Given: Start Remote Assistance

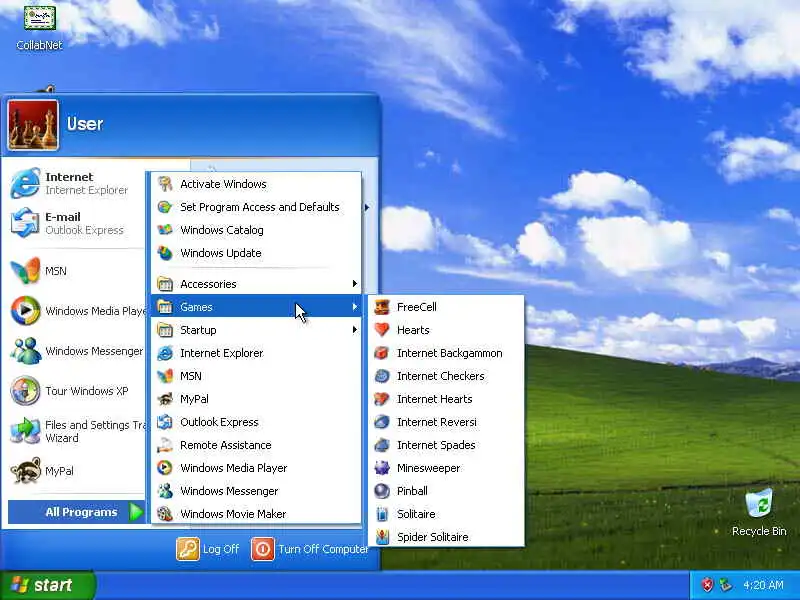Looking at the screenshot, I should coord(256,445).
